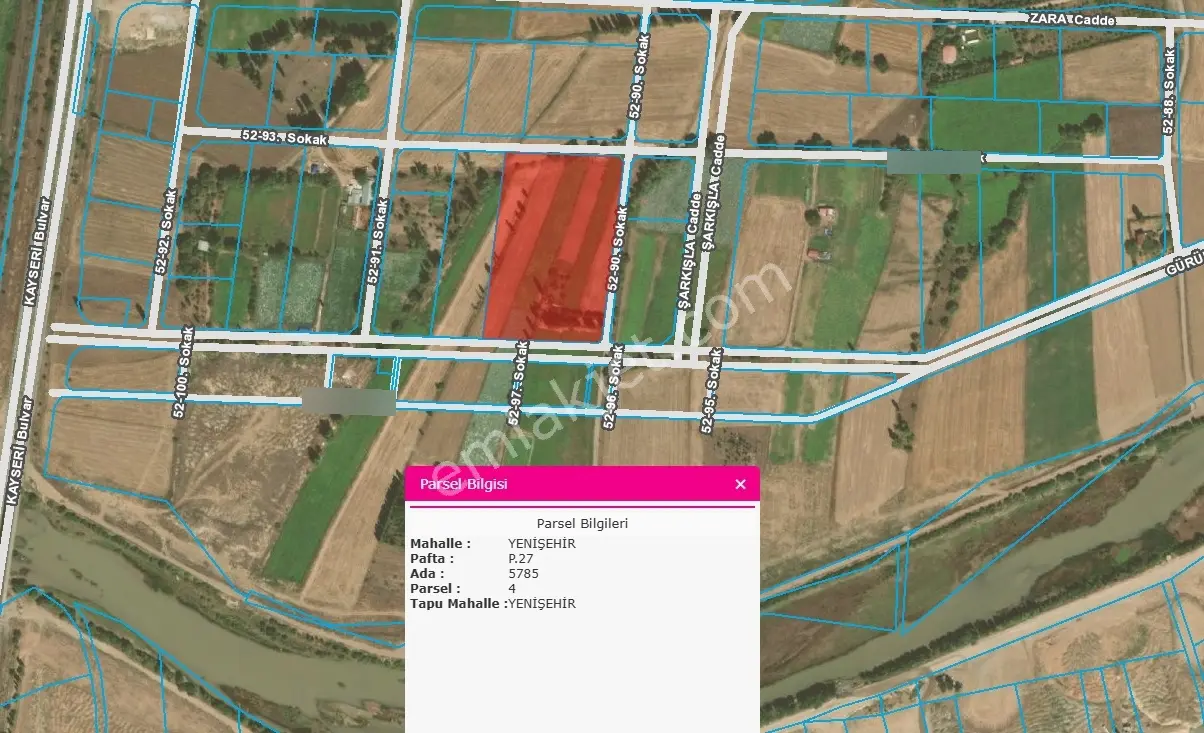Click the Parsel value 4

(x=512, y=589)
